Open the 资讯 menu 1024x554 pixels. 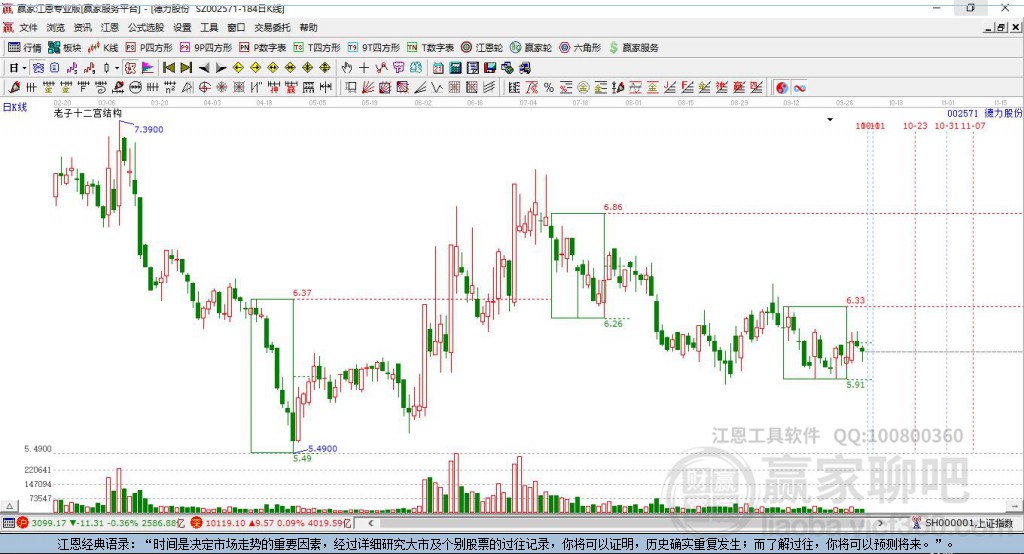point(82,27)
